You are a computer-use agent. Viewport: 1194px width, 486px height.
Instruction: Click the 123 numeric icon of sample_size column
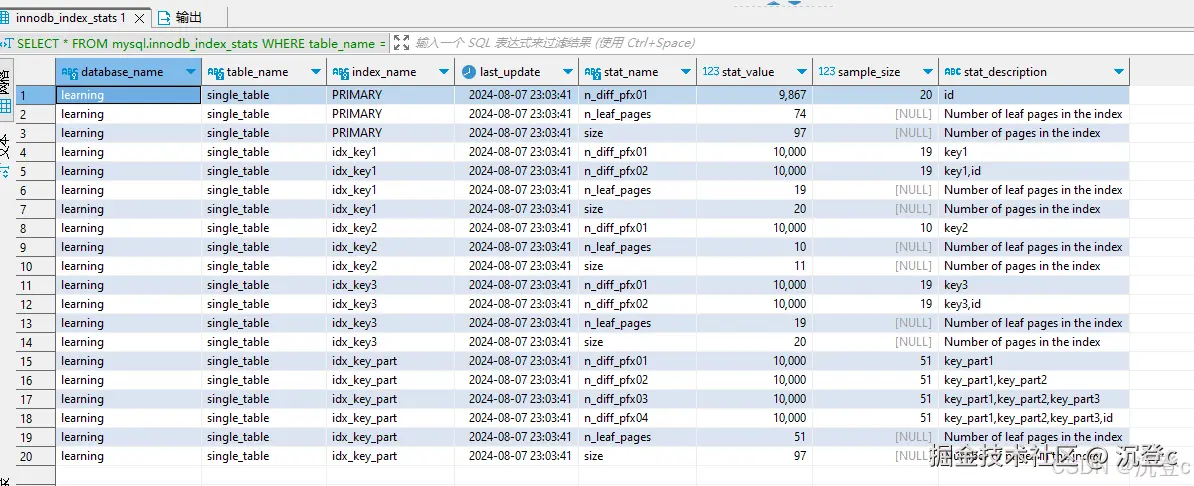pyautogui.click(x=826, y=72)
